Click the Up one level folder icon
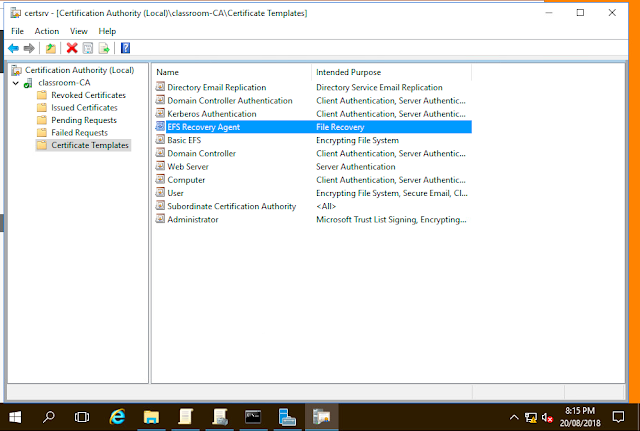Screen dimensions: 640x431 (51, 49)
